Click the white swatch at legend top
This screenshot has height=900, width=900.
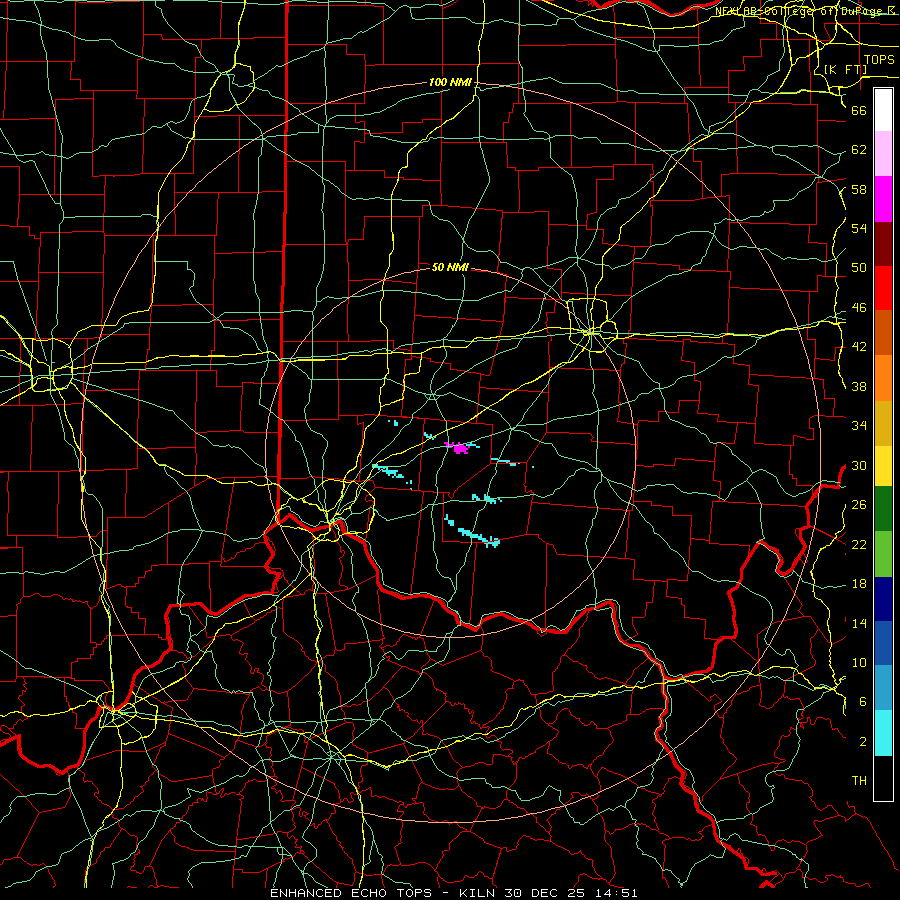[883, 110]
